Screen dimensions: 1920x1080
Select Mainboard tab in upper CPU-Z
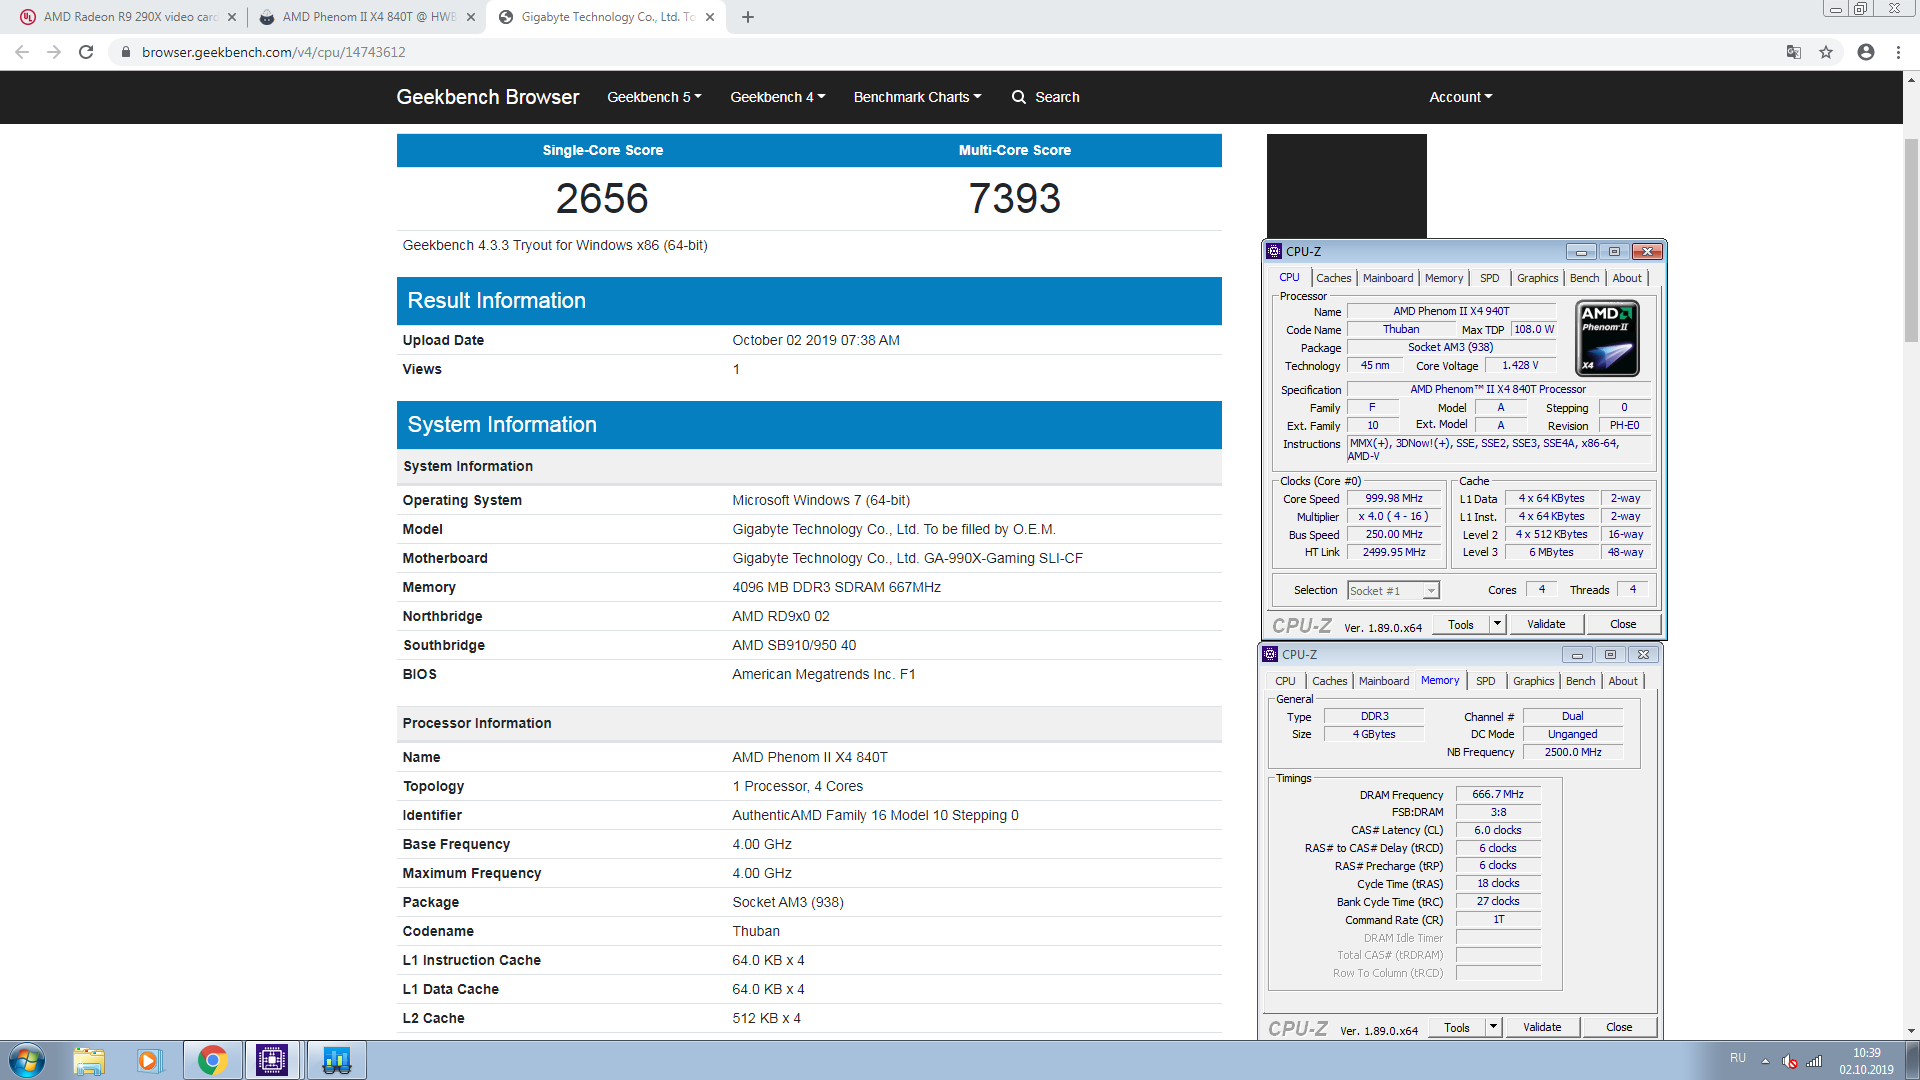coord(1388,278)
